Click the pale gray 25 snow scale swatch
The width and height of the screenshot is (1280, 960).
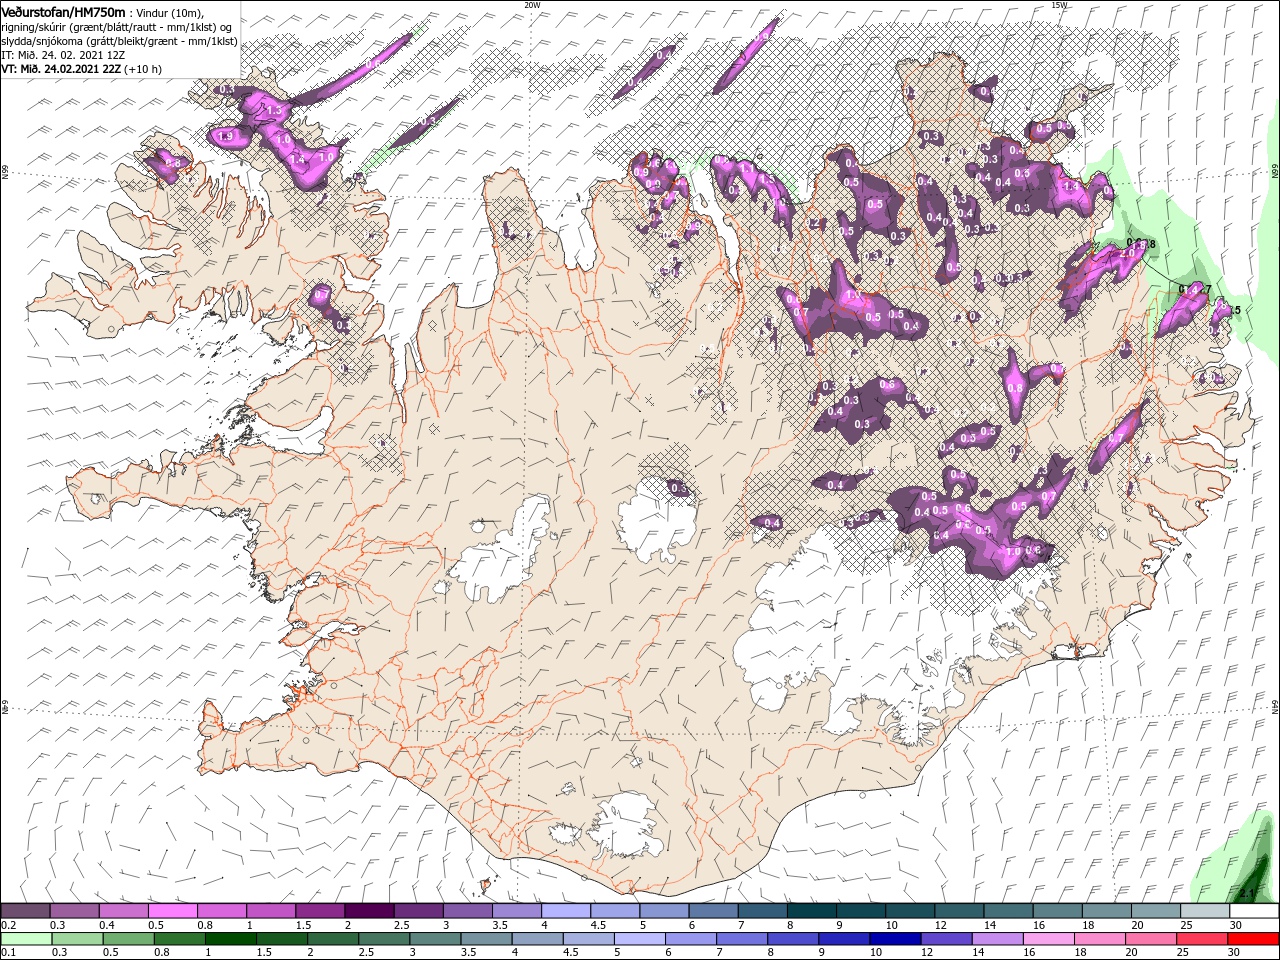[x=1205, y=911]
